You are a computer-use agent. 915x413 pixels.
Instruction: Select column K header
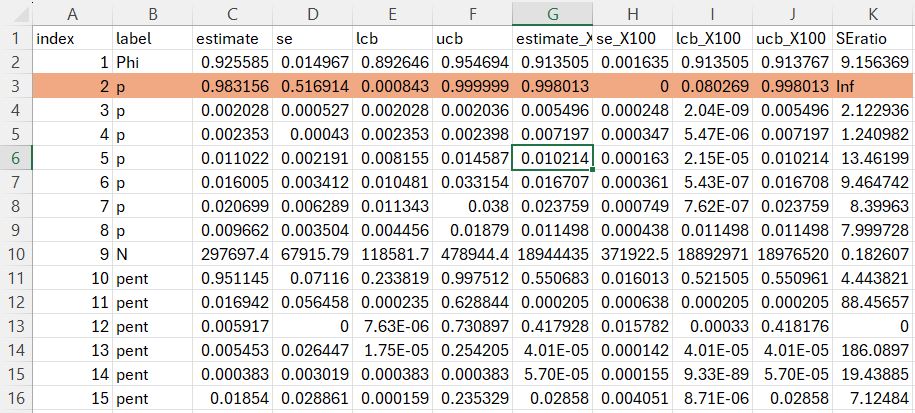click(874, 13)
